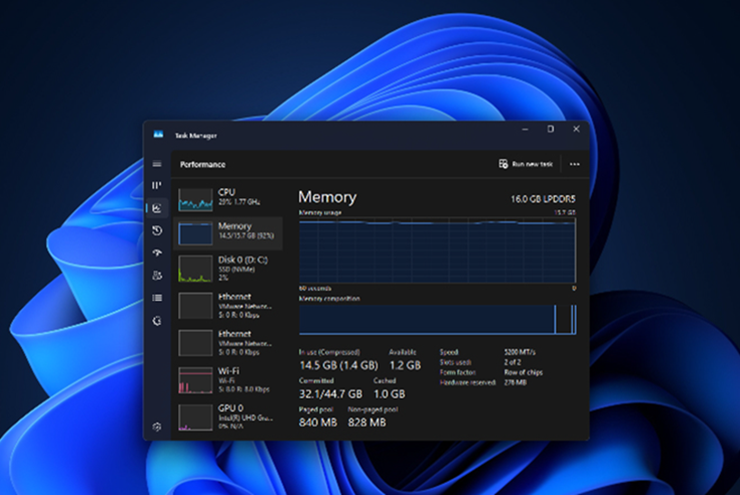Image resolution: width=740 pixels, height=495 pixels.
Task: Click the Disk 0 mini graph thumbnail
Action: point(195,268)
